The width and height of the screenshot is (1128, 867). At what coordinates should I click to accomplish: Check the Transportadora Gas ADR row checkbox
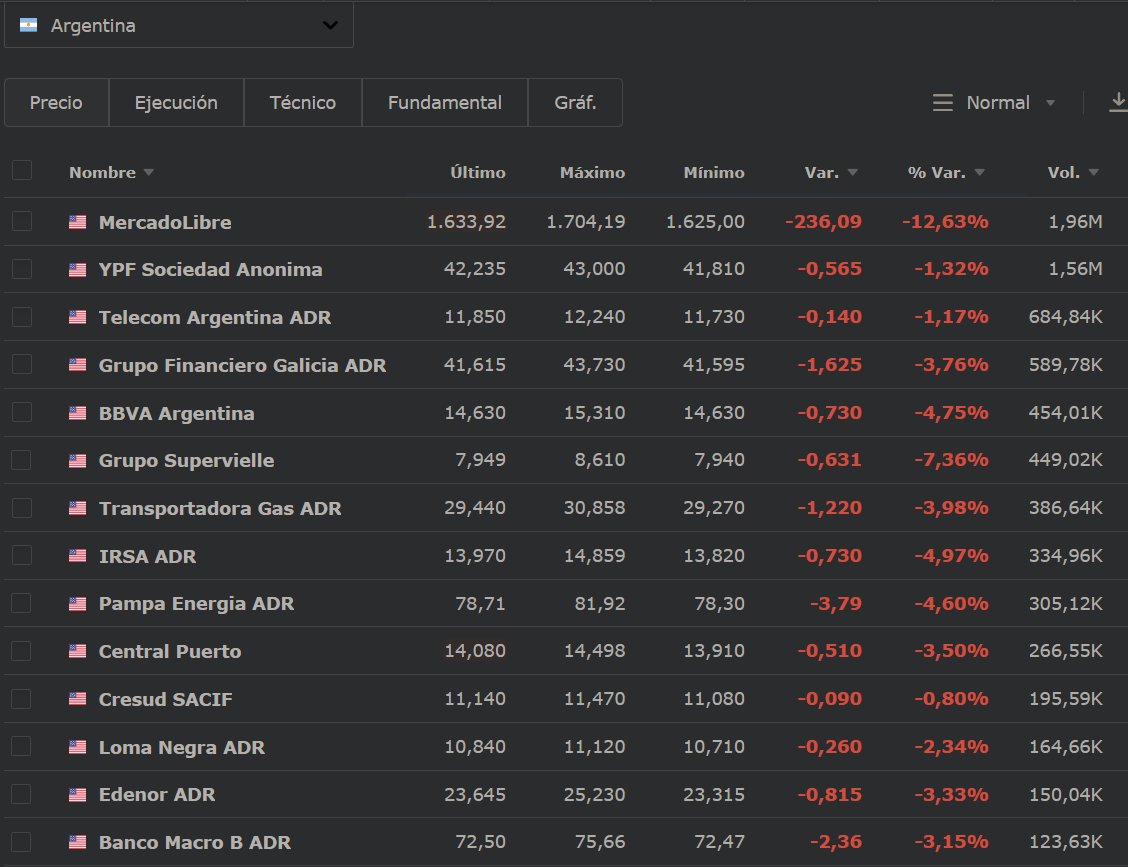22,507
